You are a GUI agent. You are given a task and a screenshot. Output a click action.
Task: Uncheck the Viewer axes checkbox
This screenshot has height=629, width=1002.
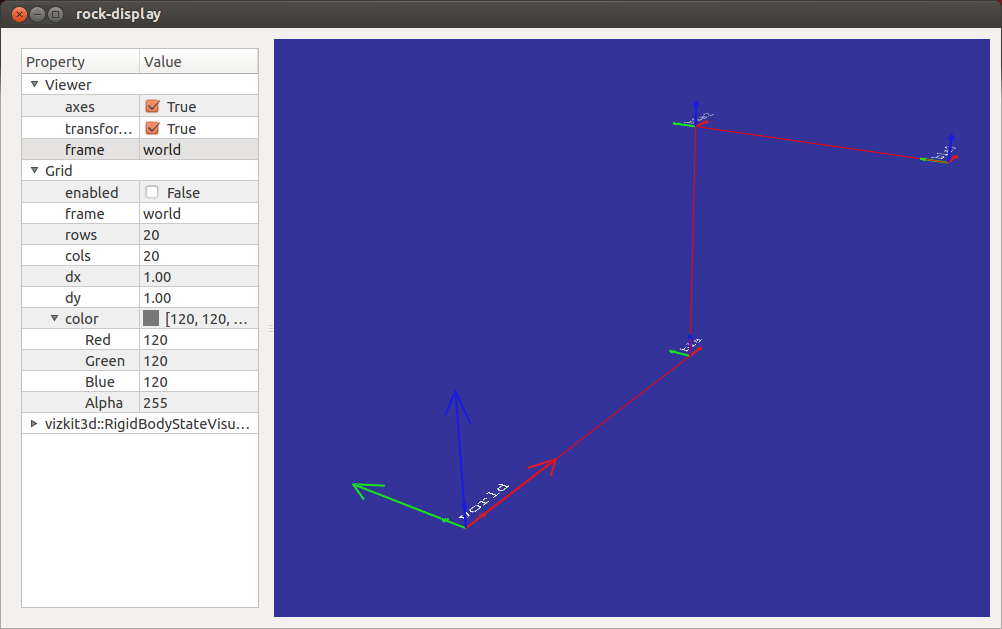(152, 106)
